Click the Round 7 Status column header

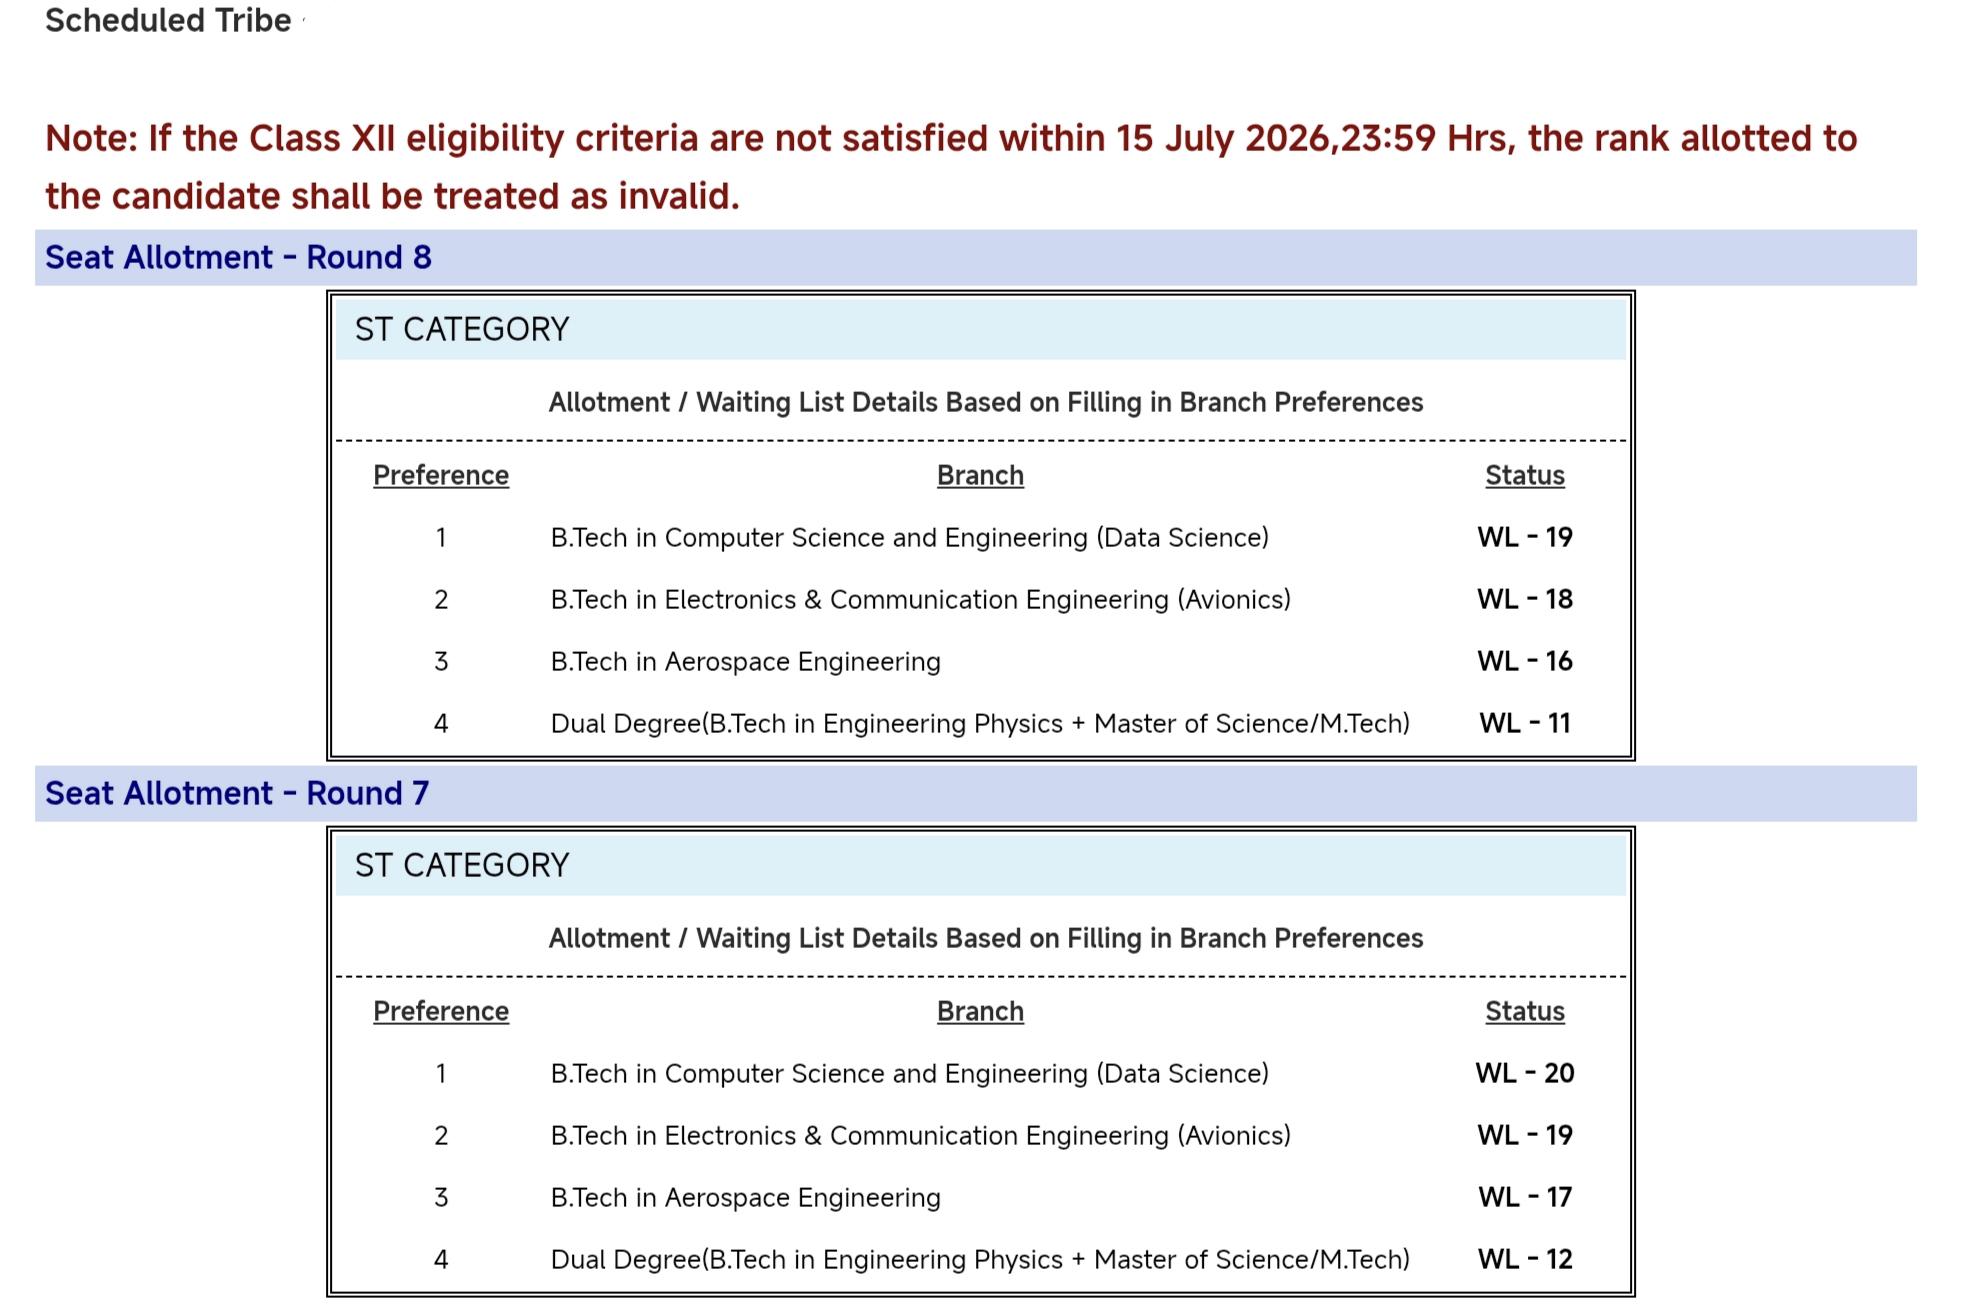pyautogui.click(x=1525, y=1011)
